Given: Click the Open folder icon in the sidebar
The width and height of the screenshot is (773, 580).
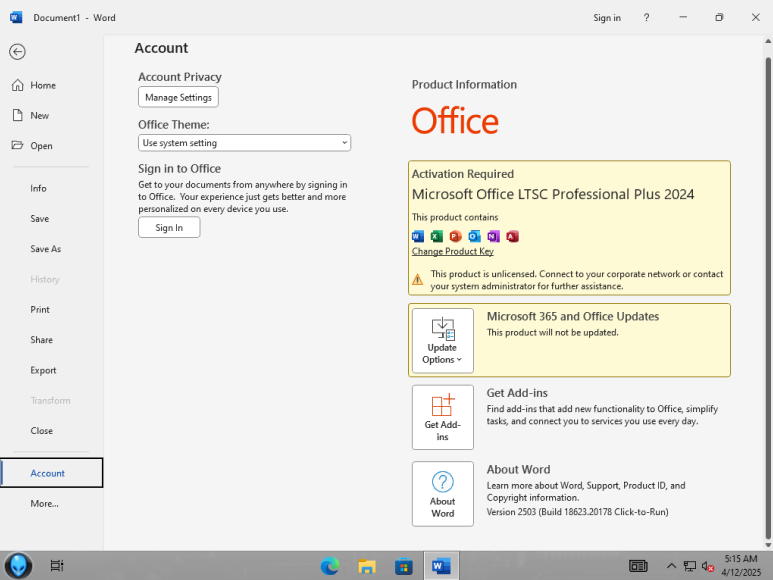Looking at the screenshot, I should [17, 145].
